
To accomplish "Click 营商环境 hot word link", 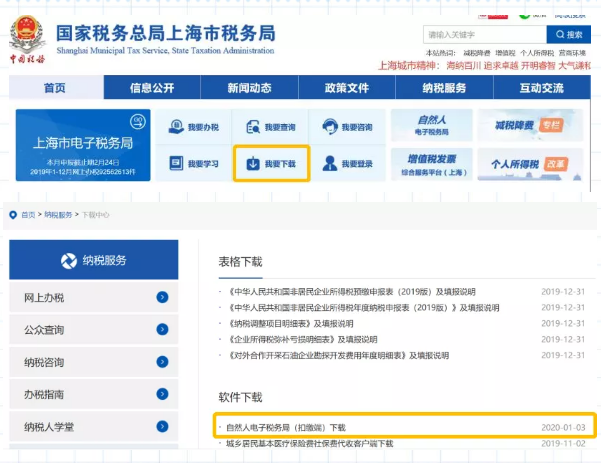I will tap(572, 53).
